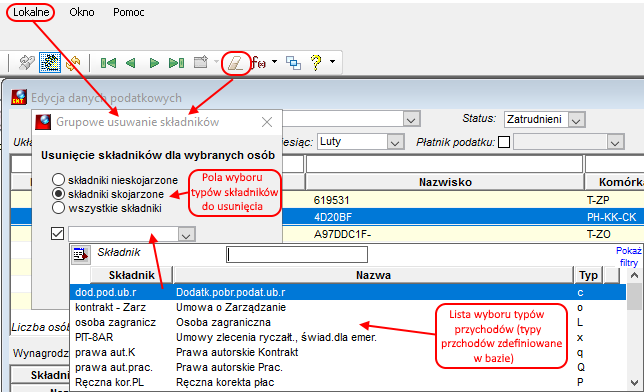
Task: Click the Nazwisko column header
Action: [x=445, y=182]
